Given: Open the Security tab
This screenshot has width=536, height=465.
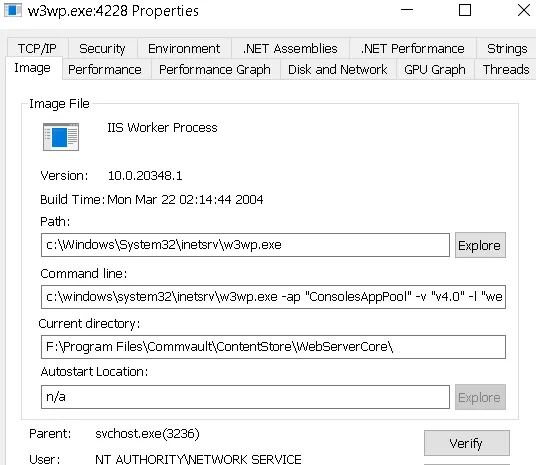Looking at the screenshot, I should pyautogui.click(x=103, y=48).
